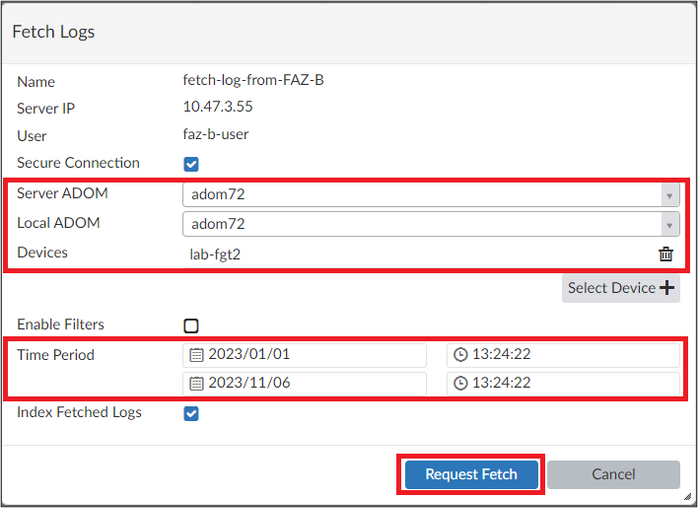Focus the end date field 2023/11/06
This screenshot has width=698, height=508.
point(310,383)
